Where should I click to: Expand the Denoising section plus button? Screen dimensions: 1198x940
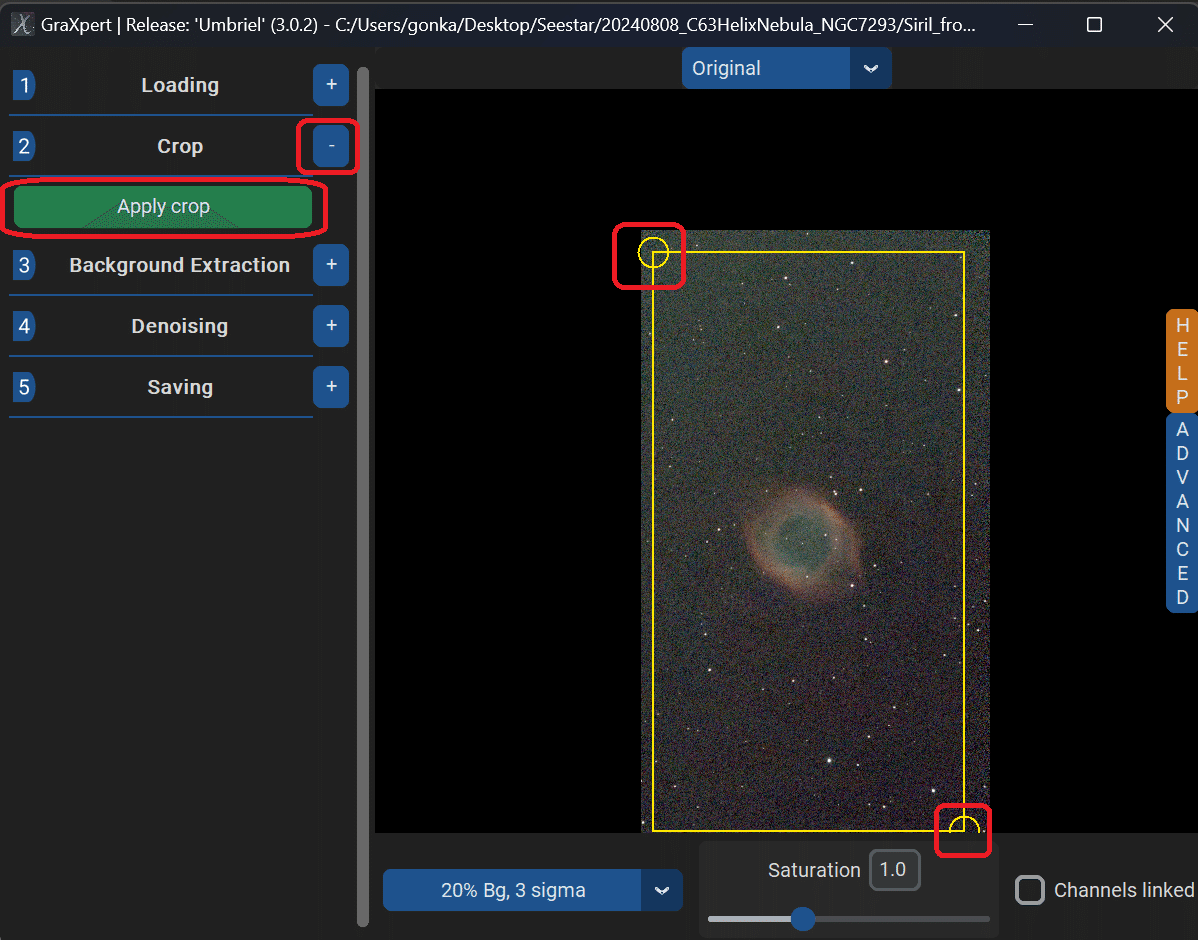click(331, 326)
